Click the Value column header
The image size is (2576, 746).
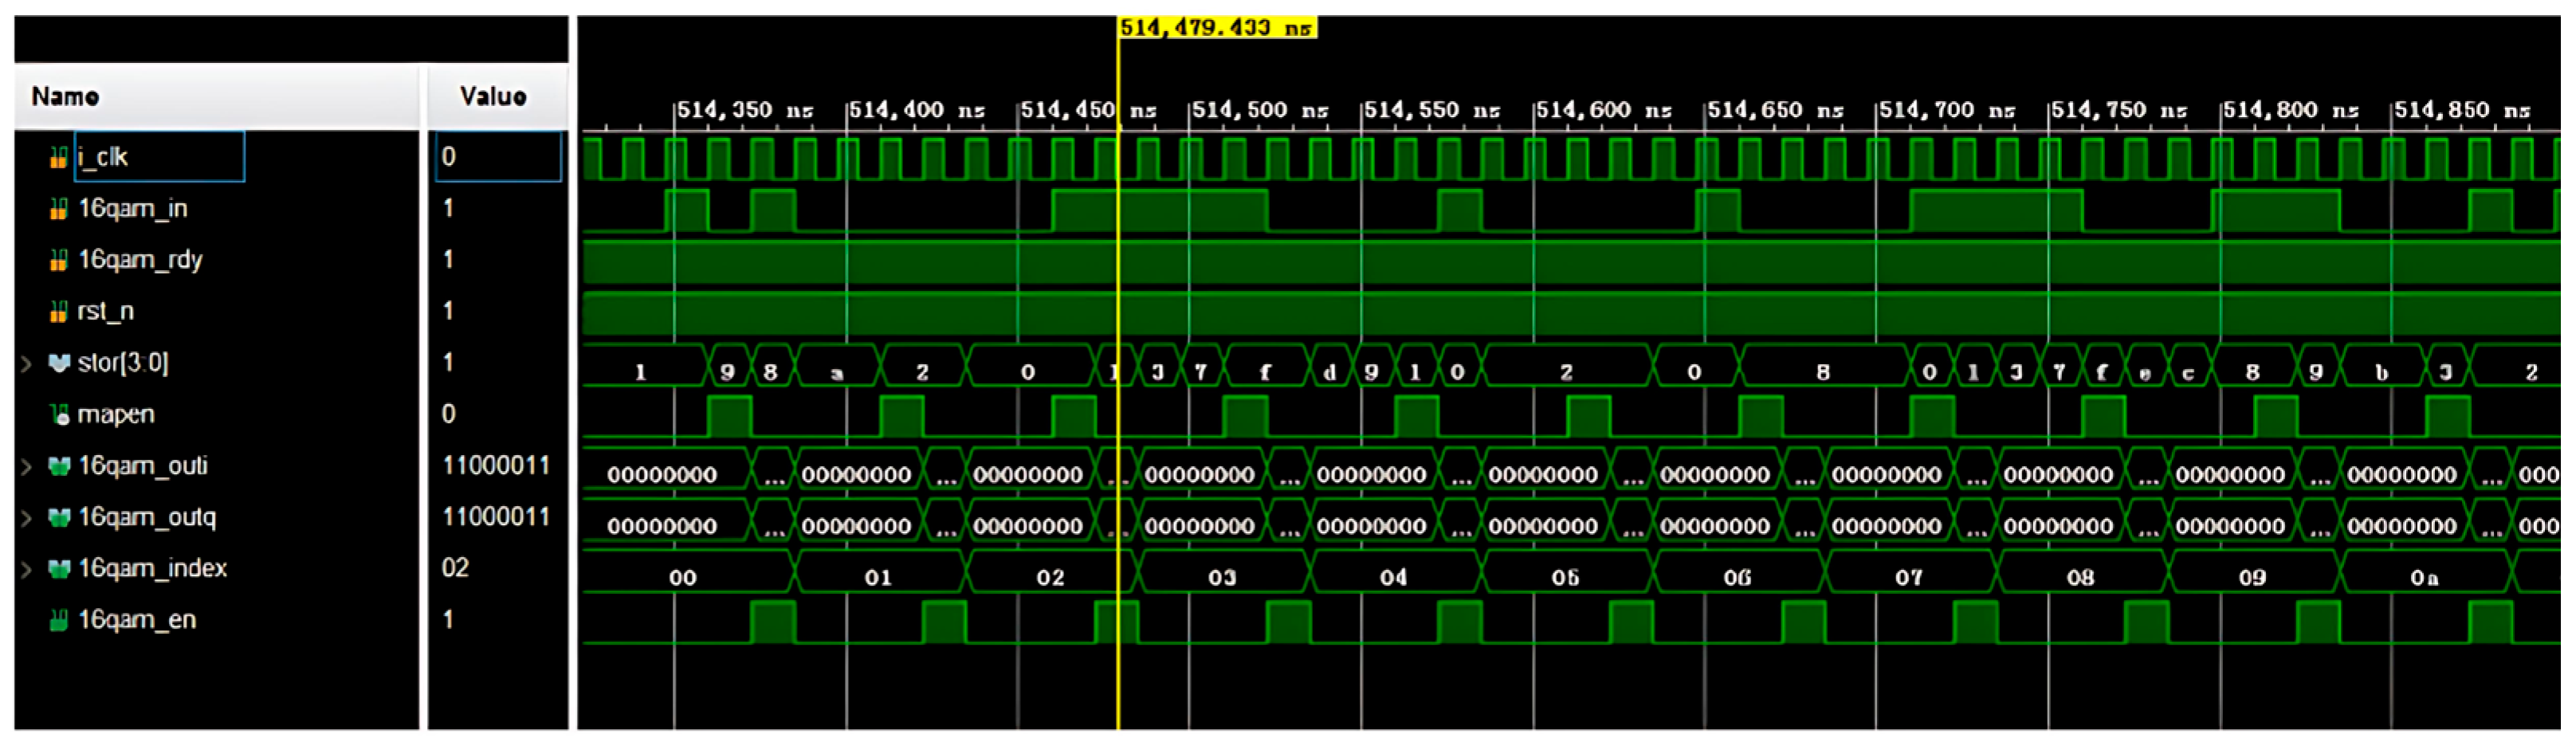(495, 96)
